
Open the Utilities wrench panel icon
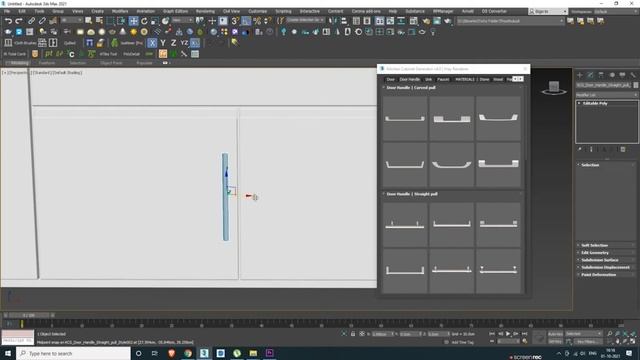pos(633,75)
